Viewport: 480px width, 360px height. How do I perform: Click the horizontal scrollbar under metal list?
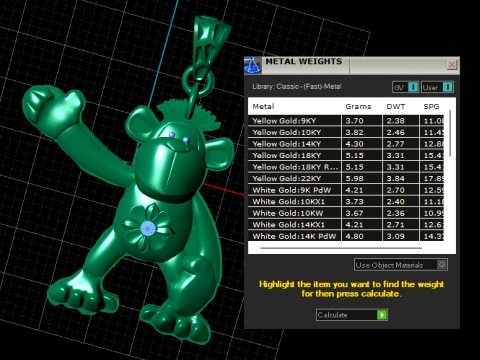pyautogui.click(x=341, y=248)
